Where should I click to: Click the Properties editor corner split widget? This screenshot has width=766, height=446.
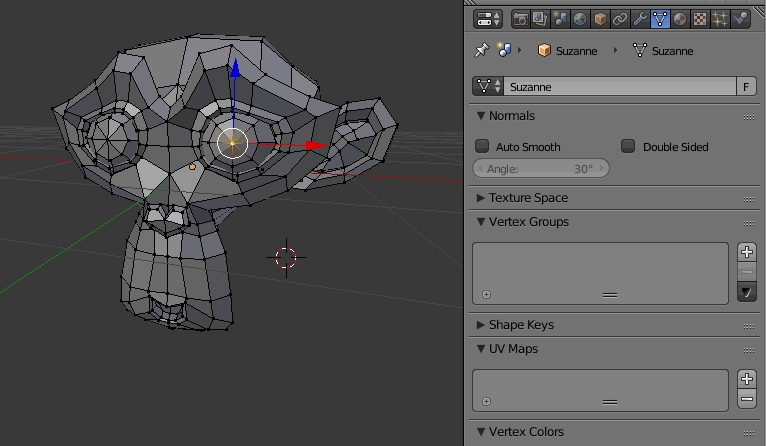(x=759, y=12)
